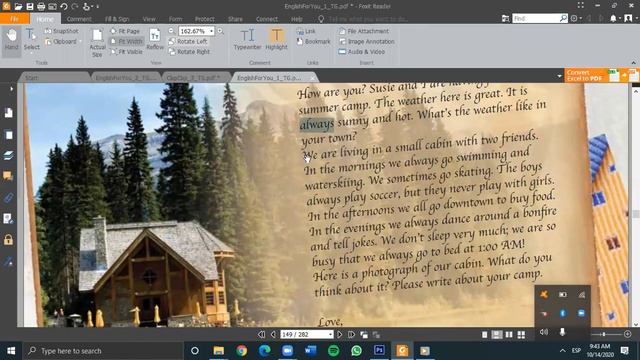Insert an Image Annotation
640x360 pixels.
367,41
